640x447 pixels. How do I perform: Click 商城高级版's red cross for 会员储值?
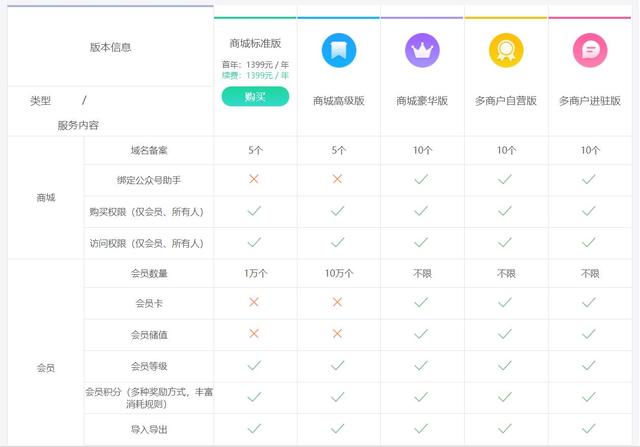tap(337, 334)
